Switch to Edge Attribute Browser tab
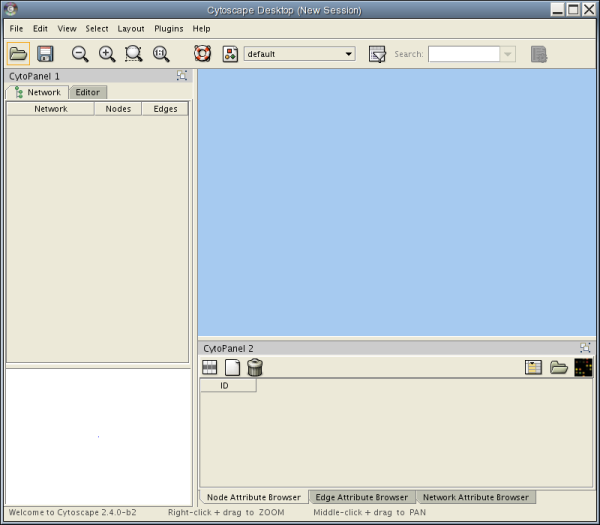This screenshot has height=525, width=600. point(361,497)
